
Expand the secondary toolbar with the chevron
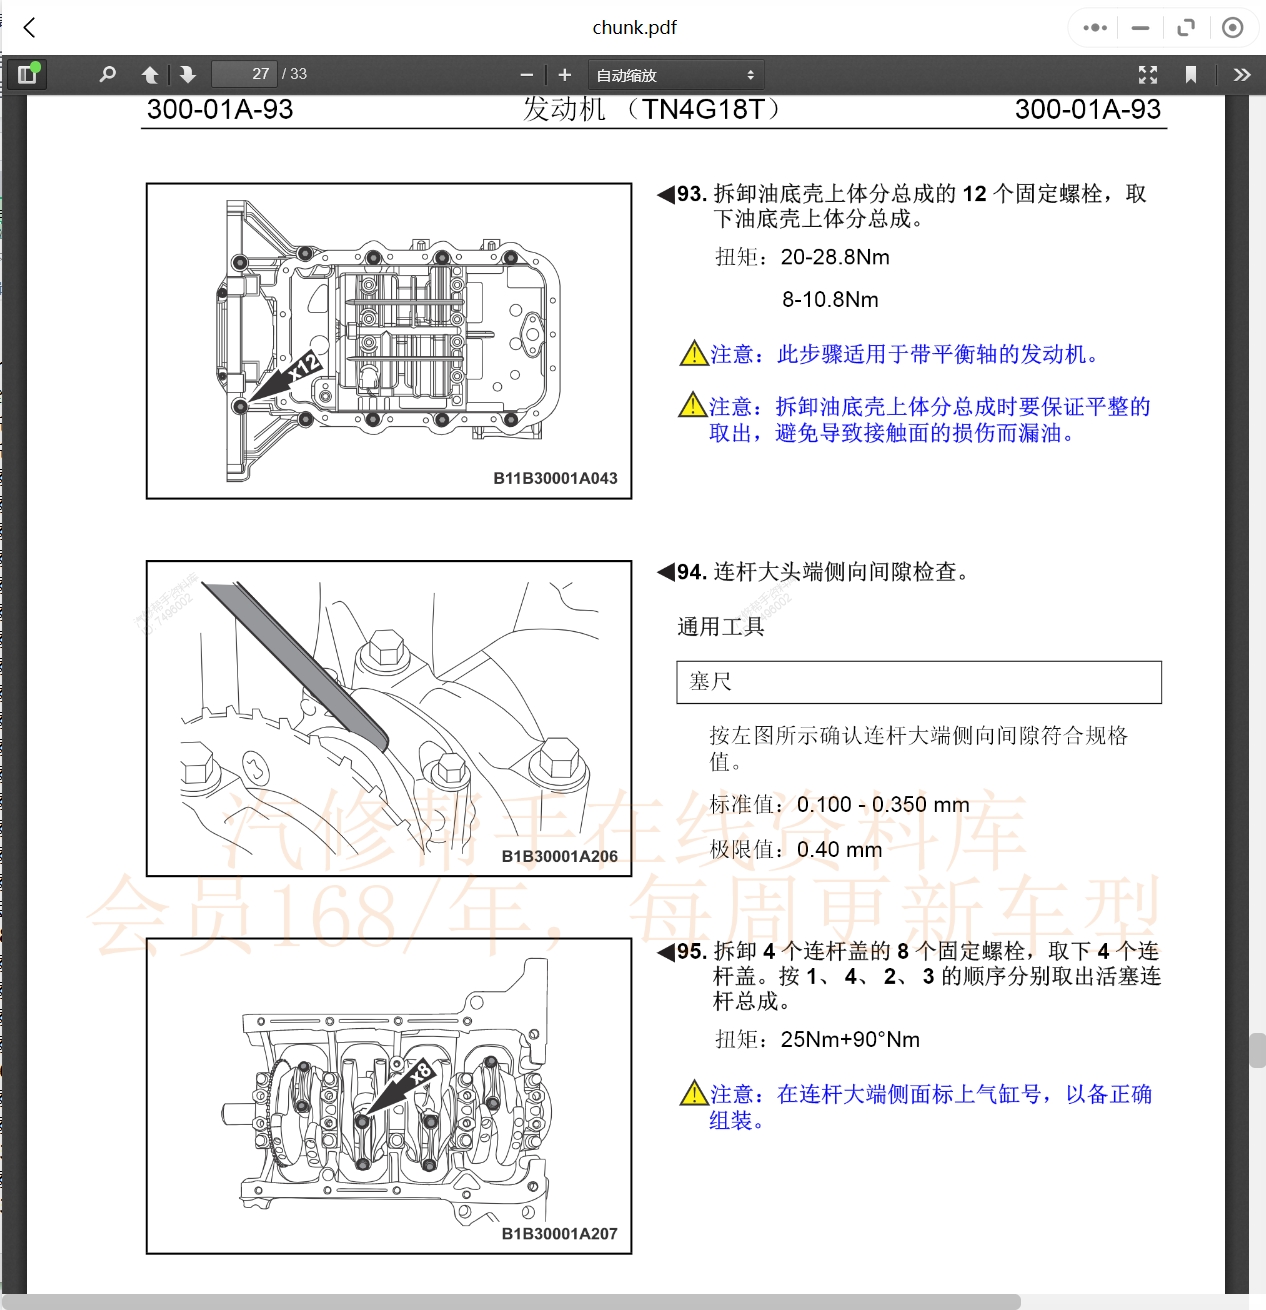[1243, 74]
